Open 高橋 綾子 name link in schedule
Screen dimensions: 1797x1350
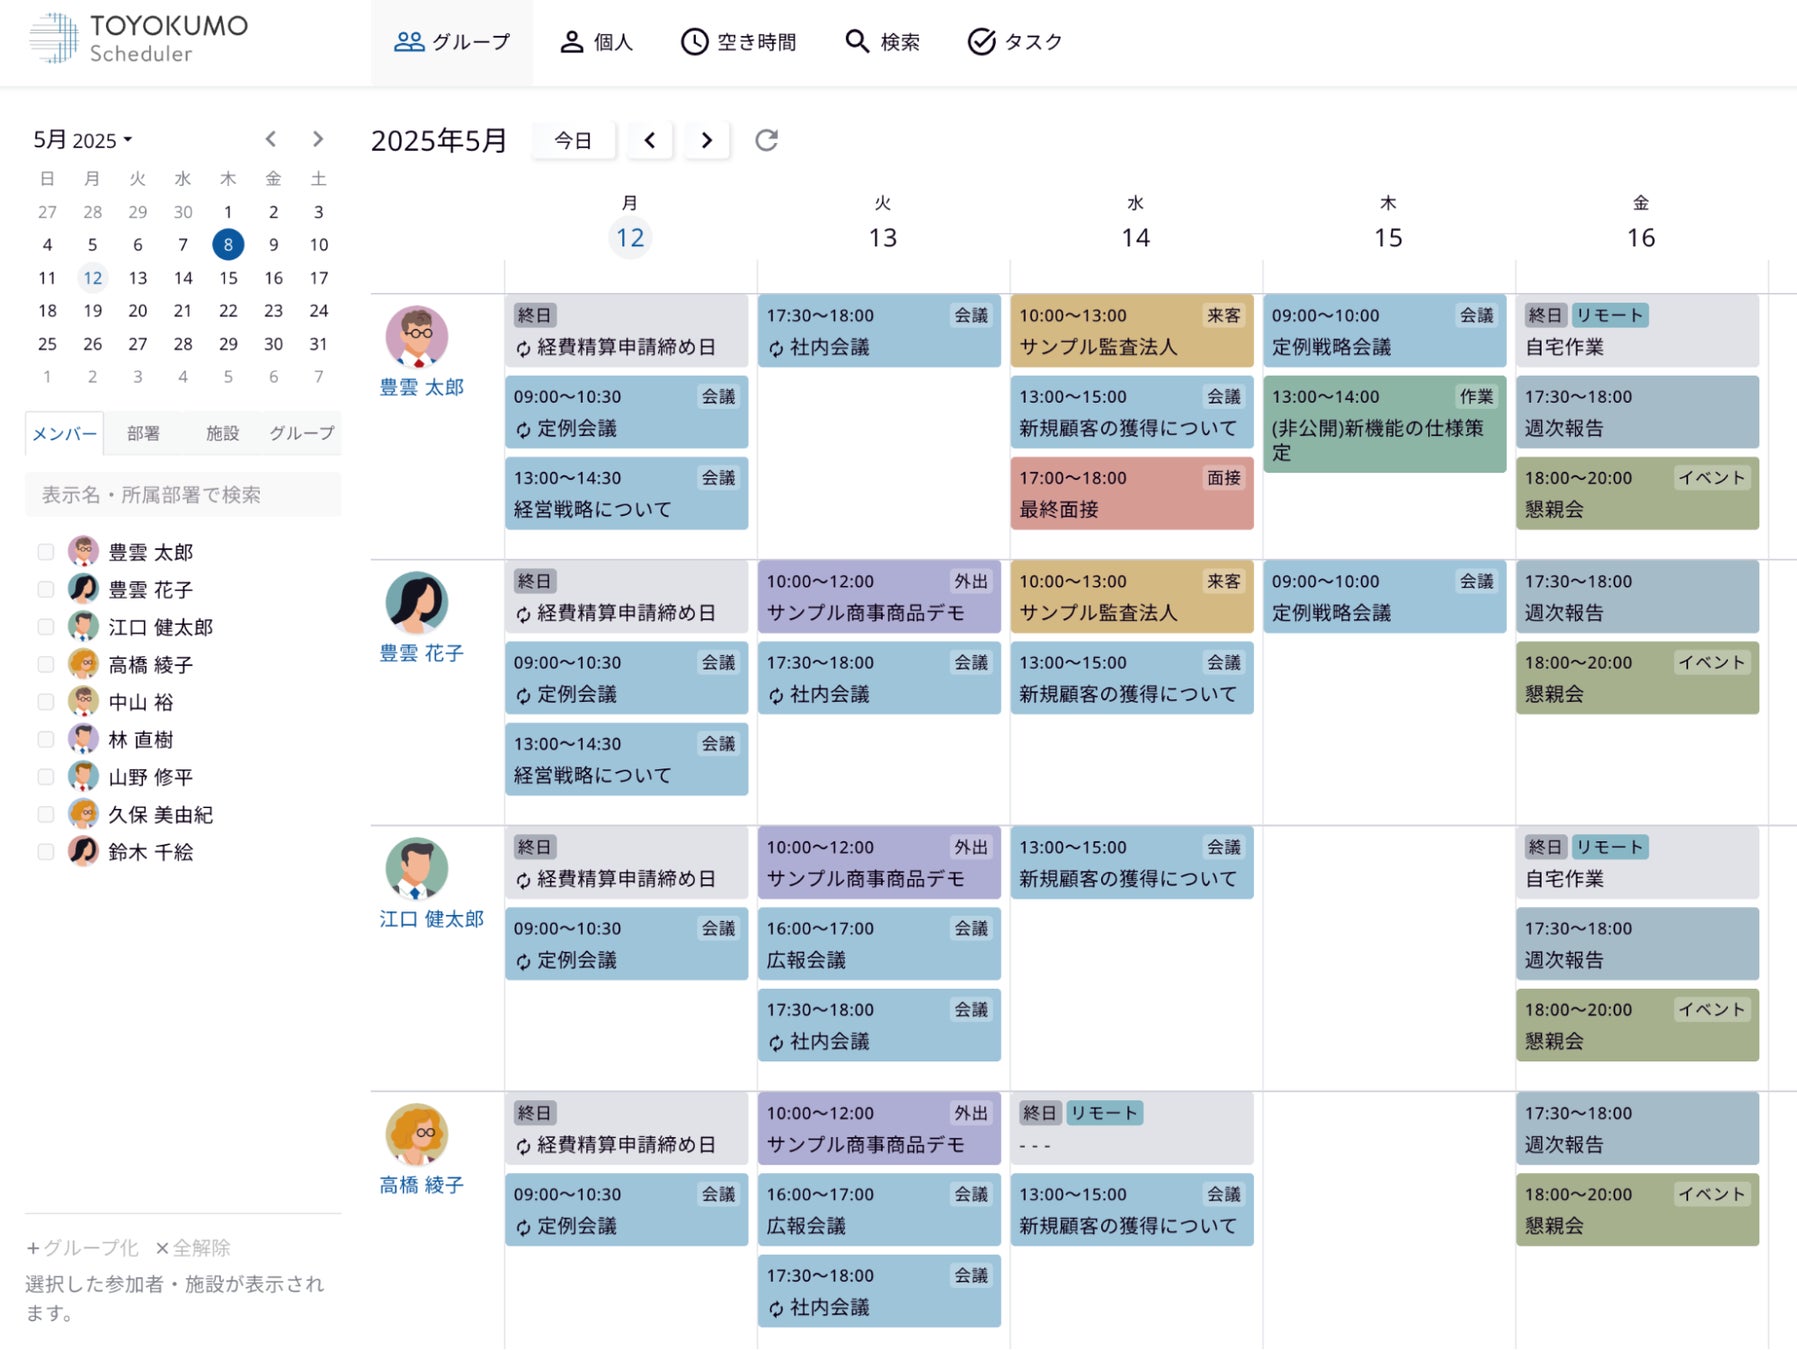(422, 1185)
